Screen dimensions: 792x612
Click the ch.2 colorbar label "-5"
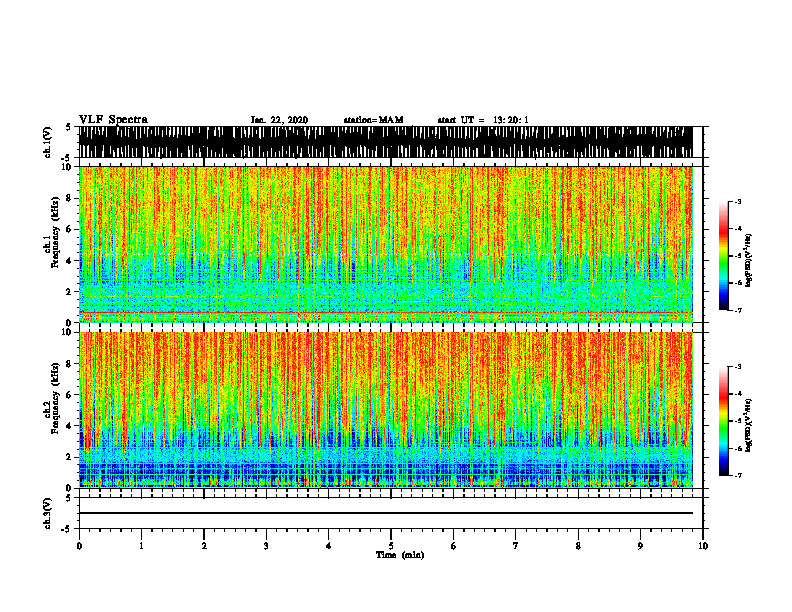click(738, 421)
